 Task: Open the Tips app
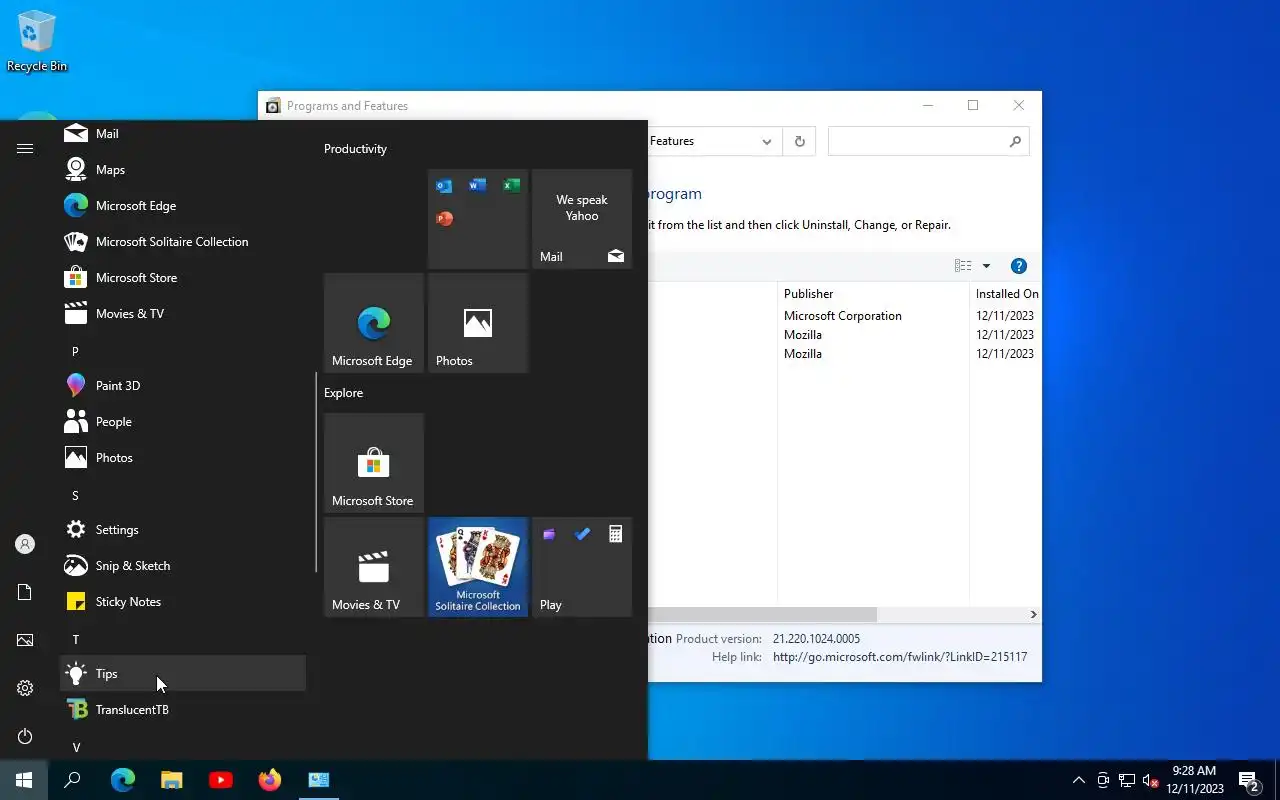click(183, 674)
